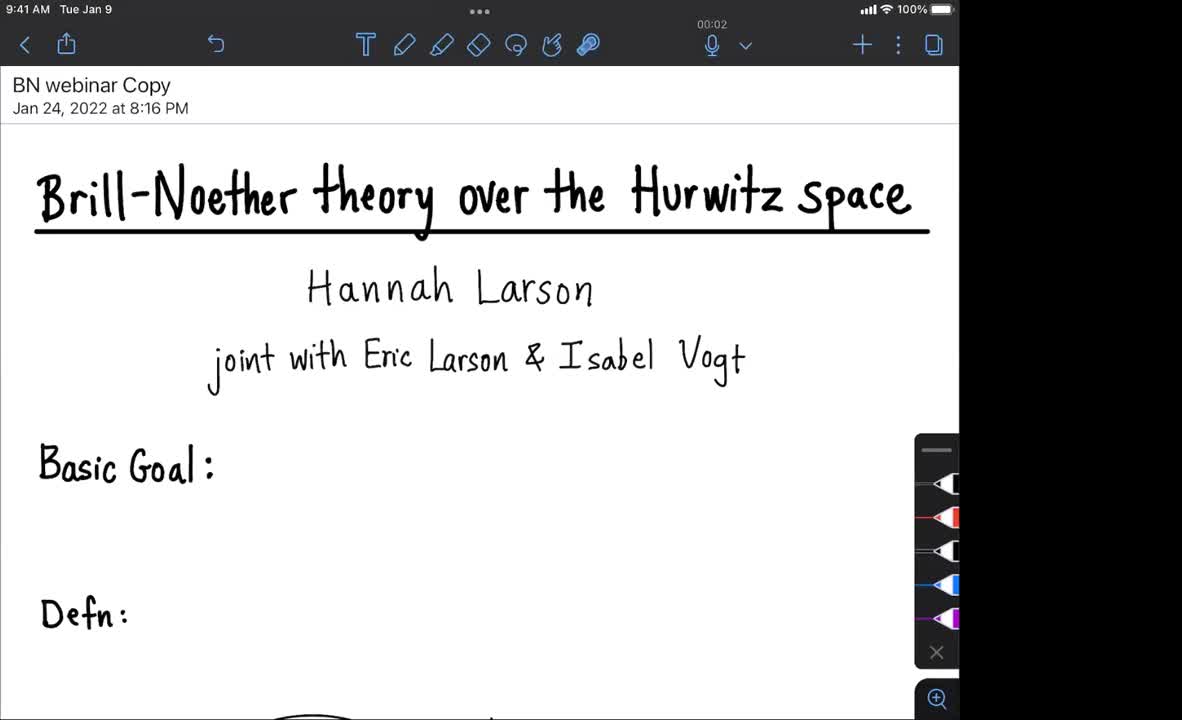Open the three-dot more options menu
The image size is (1182, 720).
(898, 45)
